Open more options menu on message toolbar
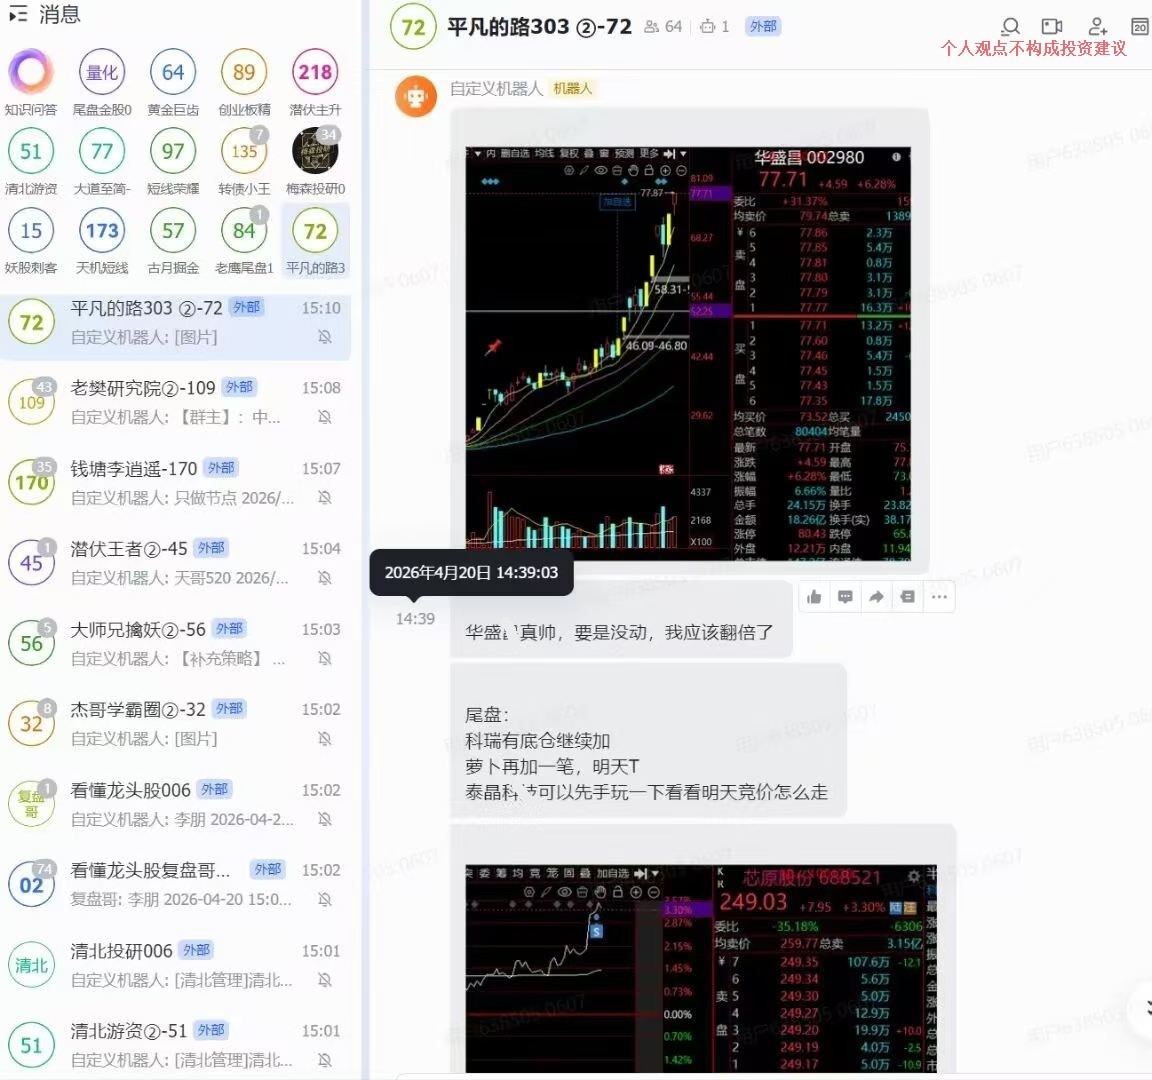Image resolution: width=1152 pixels, height=1080 pixels. 938,597
